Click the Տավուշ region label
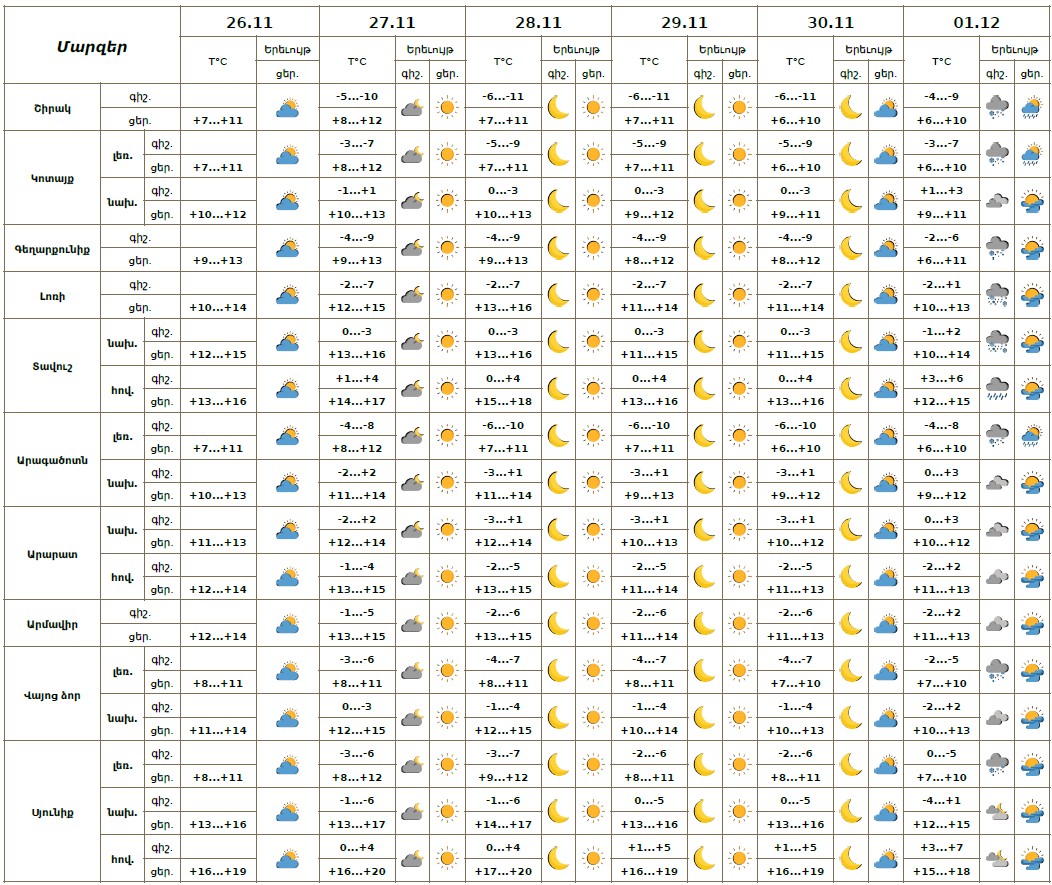 coord(50,366)
